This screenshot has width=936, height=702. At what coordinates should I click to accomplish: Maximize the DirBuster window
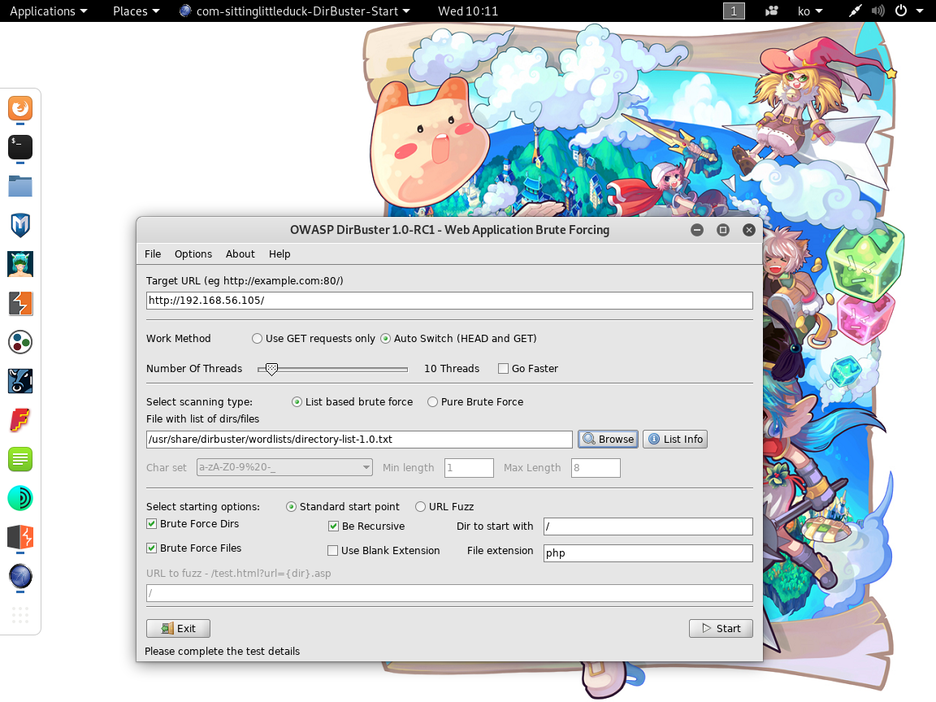tap(723, 230)
